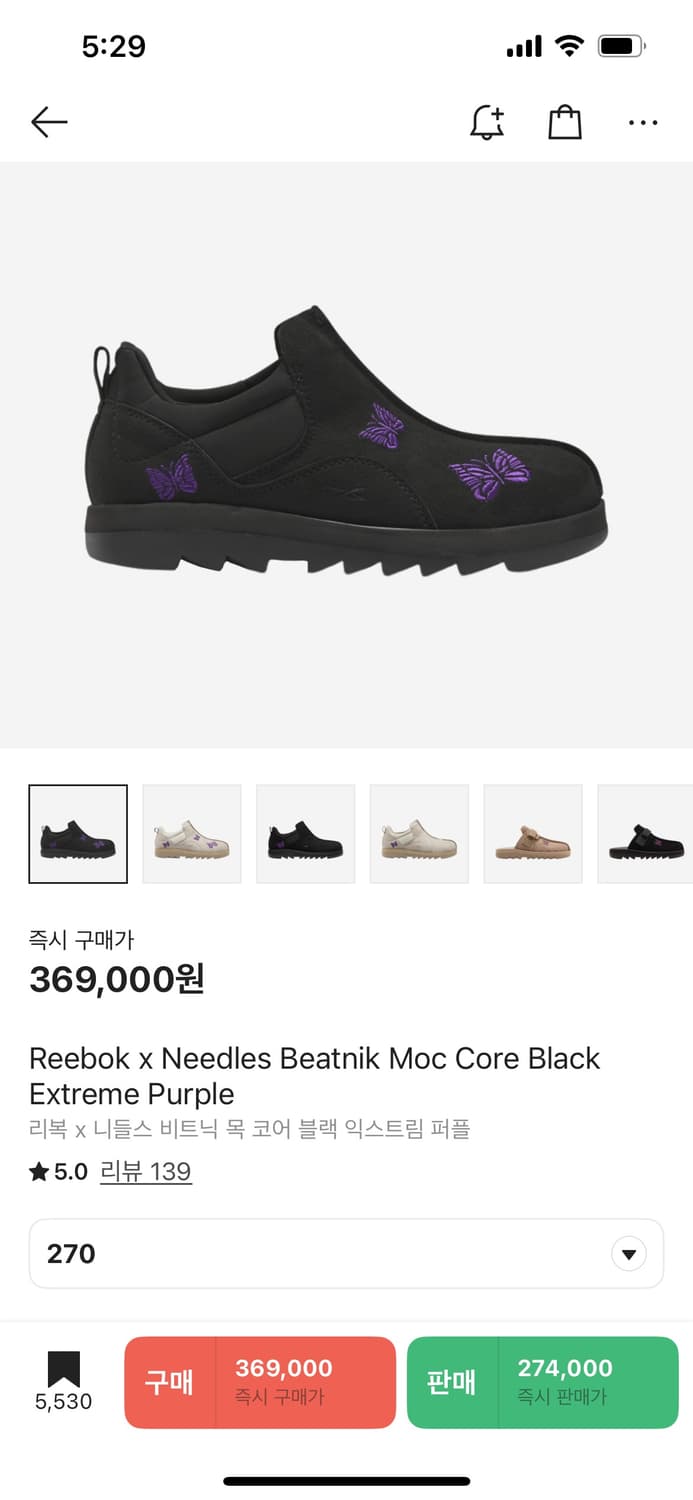Screen dimensions: 693x1500
Task: Select the third black shoe thumbnail
Action: [306, 834]
